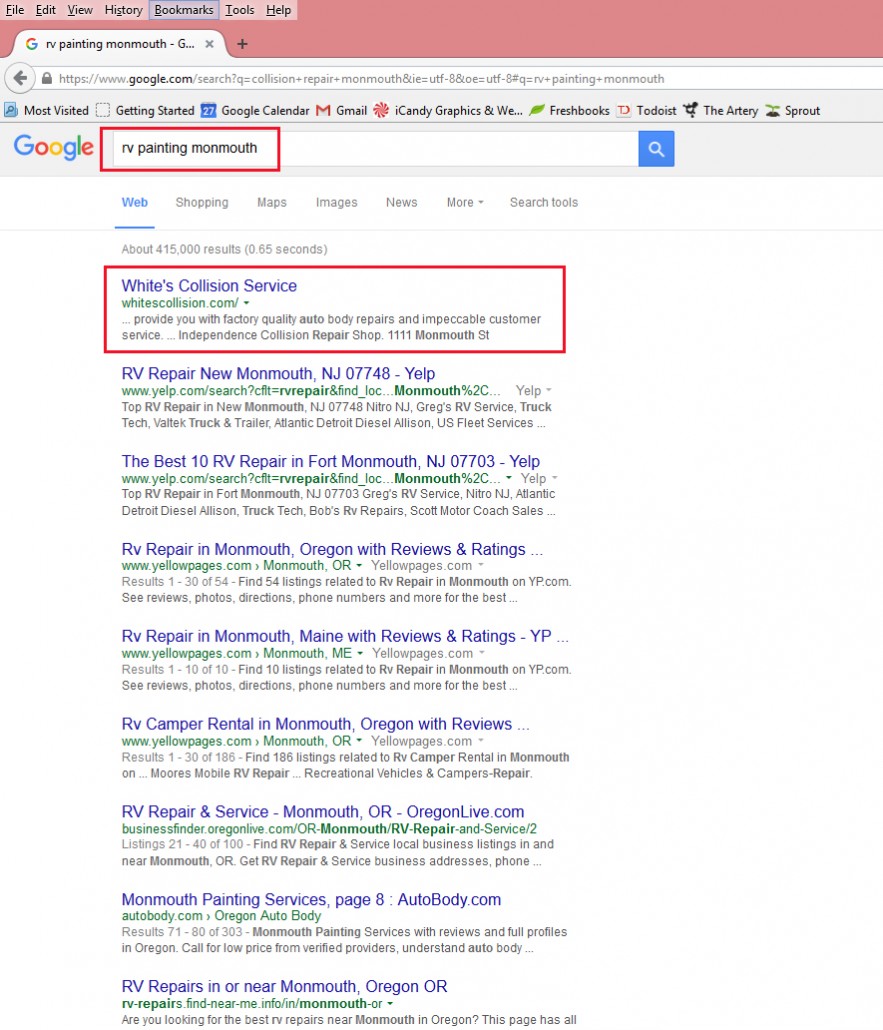The height and width of the screenshot is (1030, 883).
Task: Open Rv Camper Rental in Monmouth result
Action: tap(325, 724)
